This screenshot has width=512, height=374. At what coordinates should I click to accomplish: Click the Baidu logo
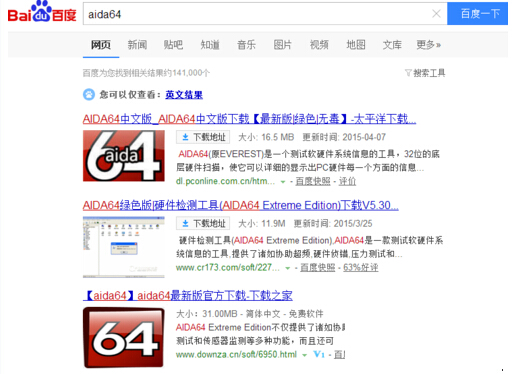click(x=42, y=12)
